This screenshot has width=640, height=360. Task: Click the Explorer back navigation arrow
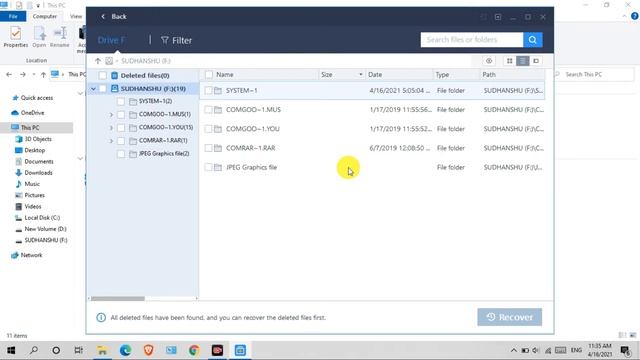tap(9, 75)
